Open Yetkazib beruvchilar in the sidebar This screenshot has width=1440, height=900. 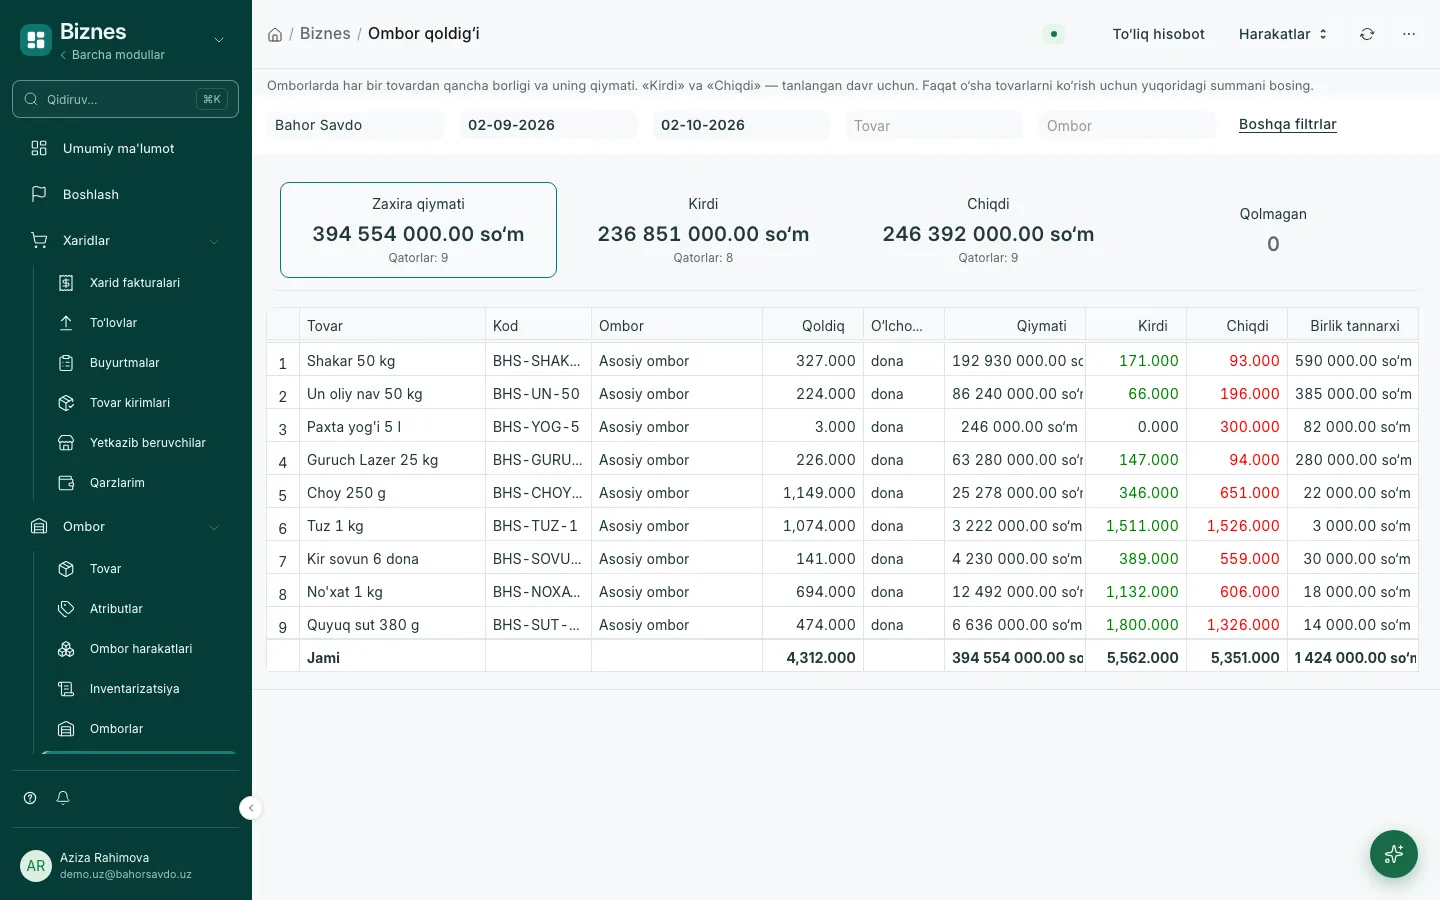(x=135, y=443)
